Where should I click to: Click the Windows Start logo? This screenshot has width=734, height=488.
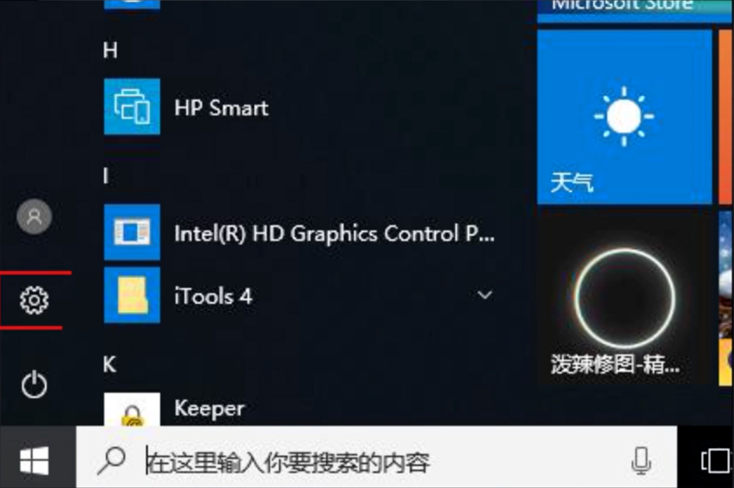click(x=34, y=461)
